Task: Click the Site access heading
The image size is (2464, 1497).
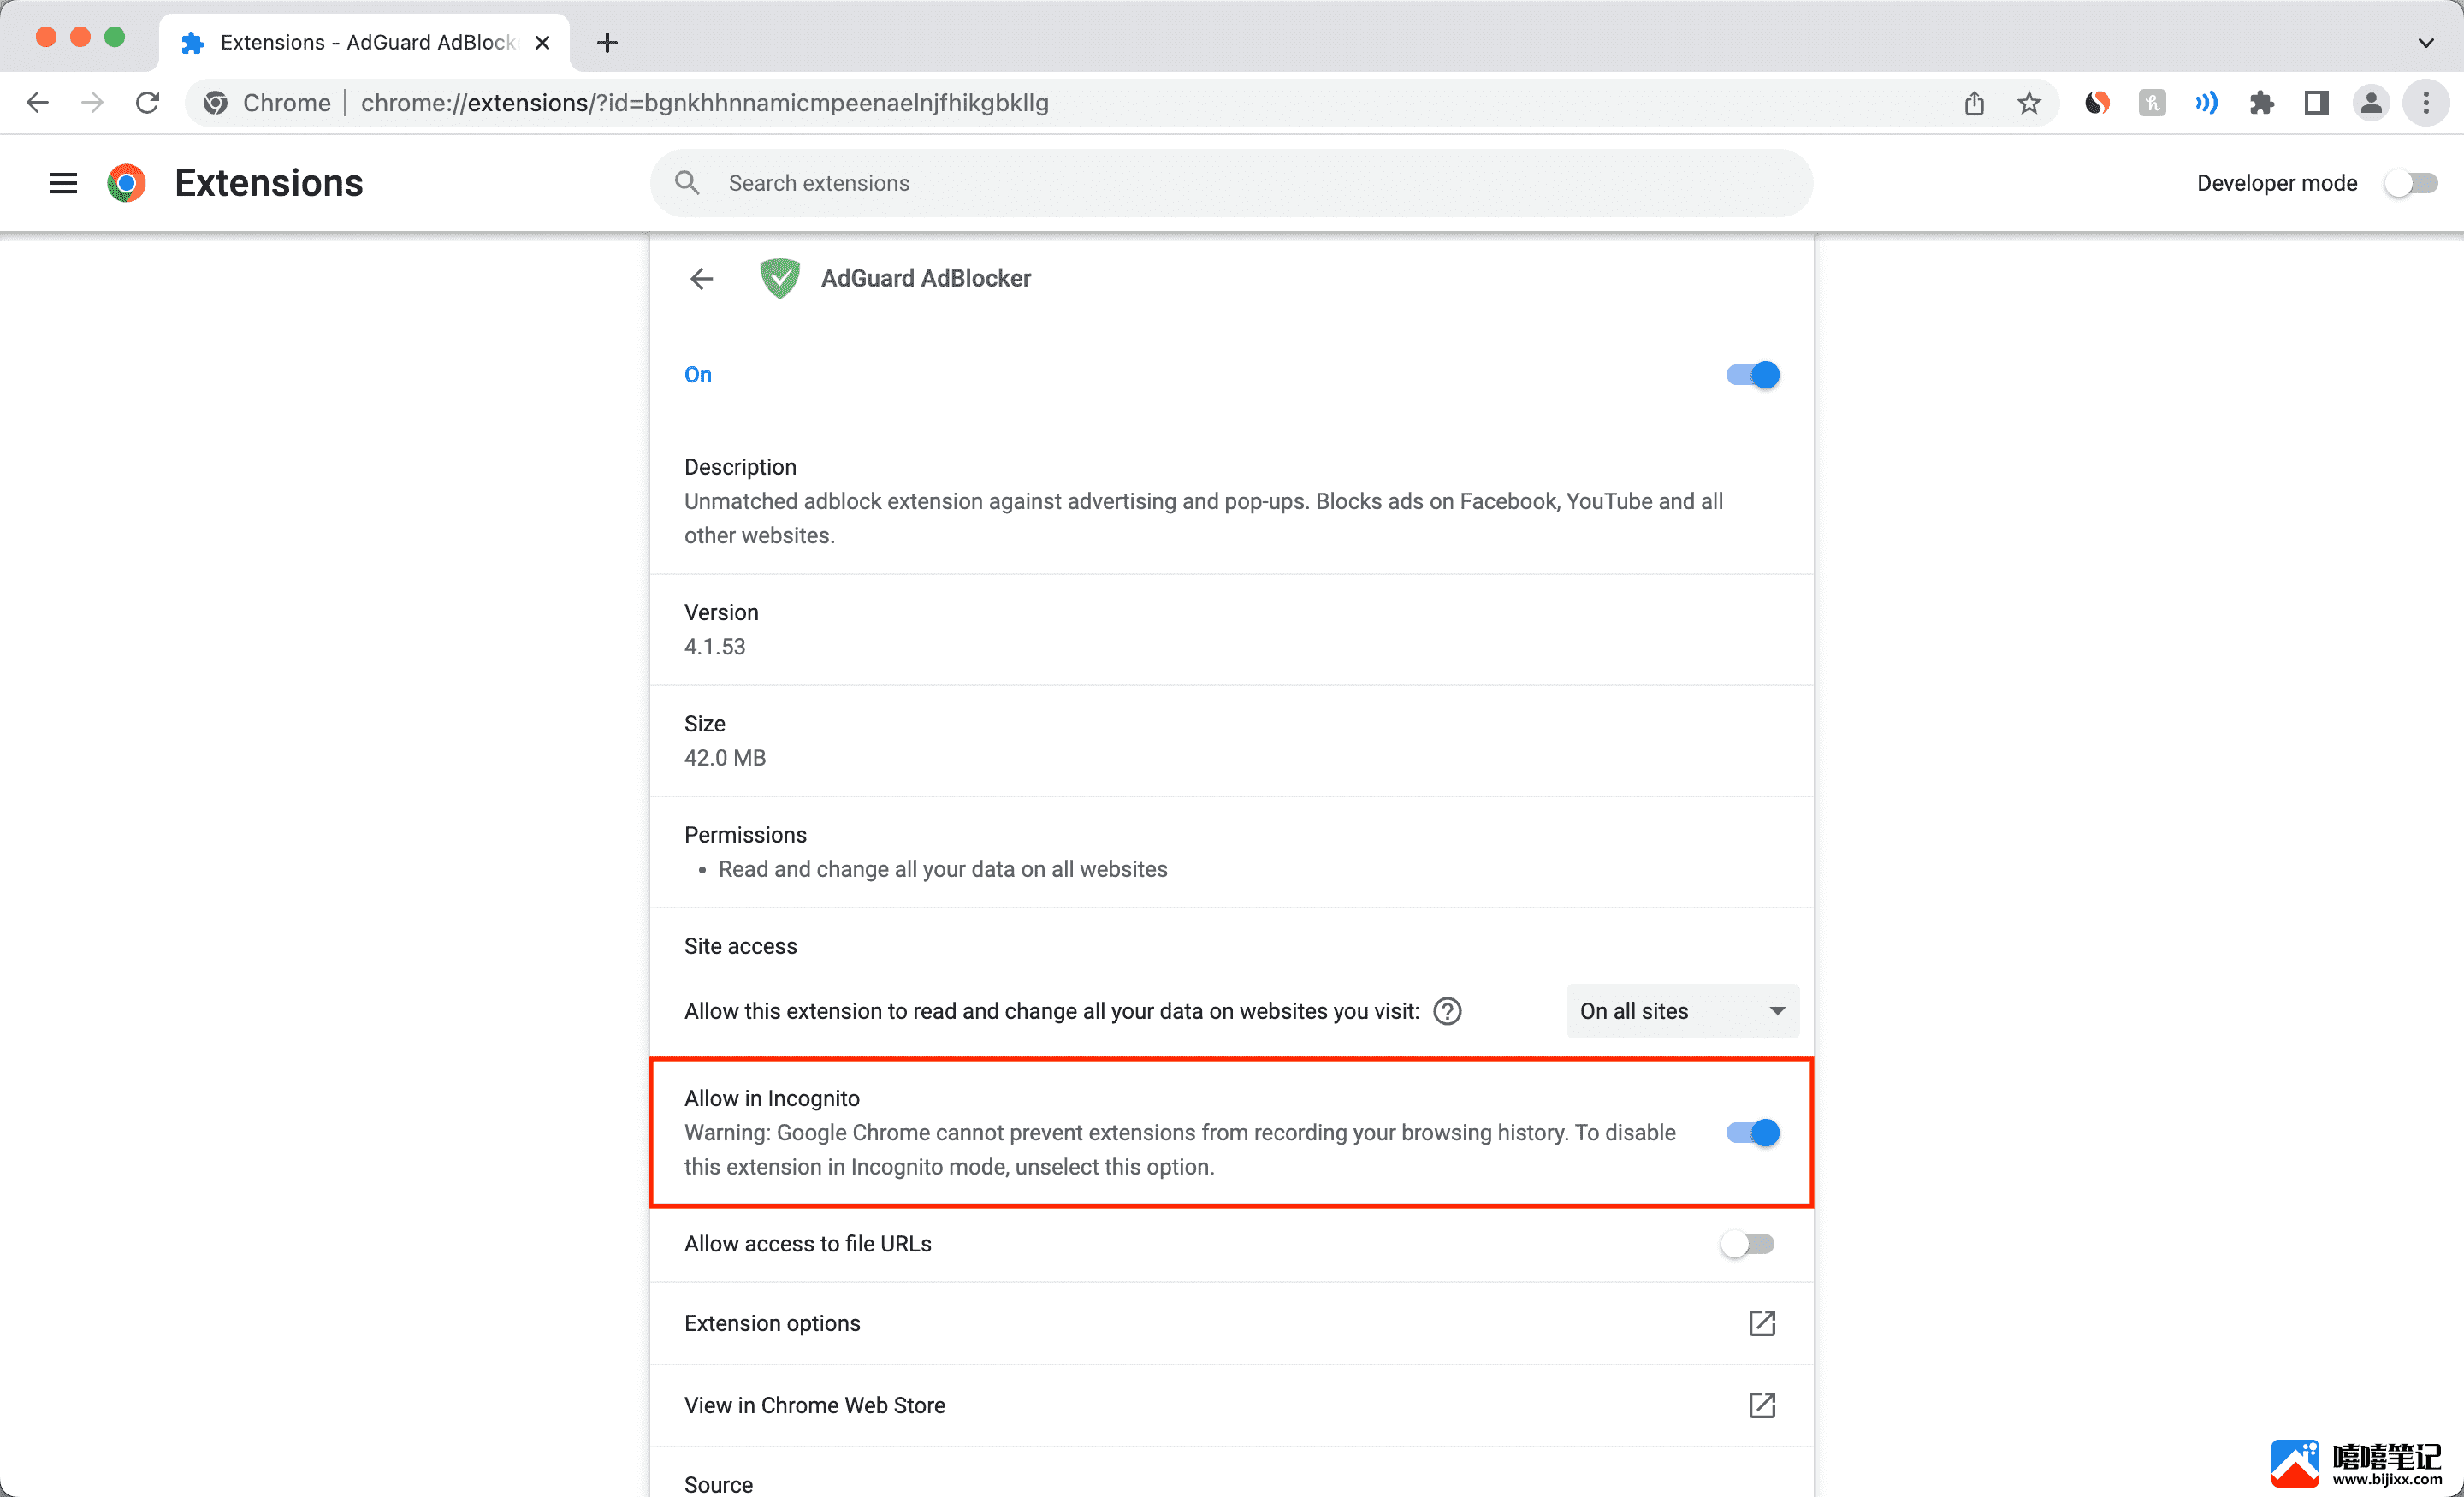Action: click(x=740, y=946)
